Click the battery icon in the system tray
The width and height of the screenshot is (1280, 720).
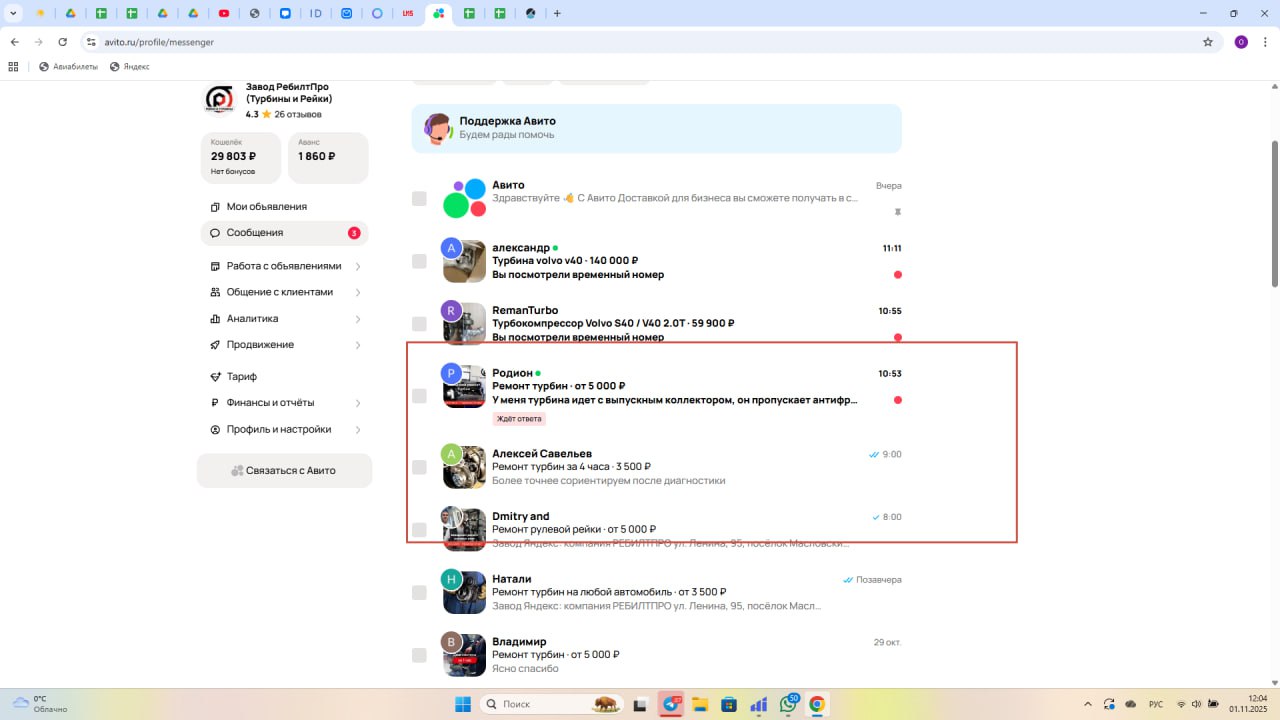[x=1213, y=704]
